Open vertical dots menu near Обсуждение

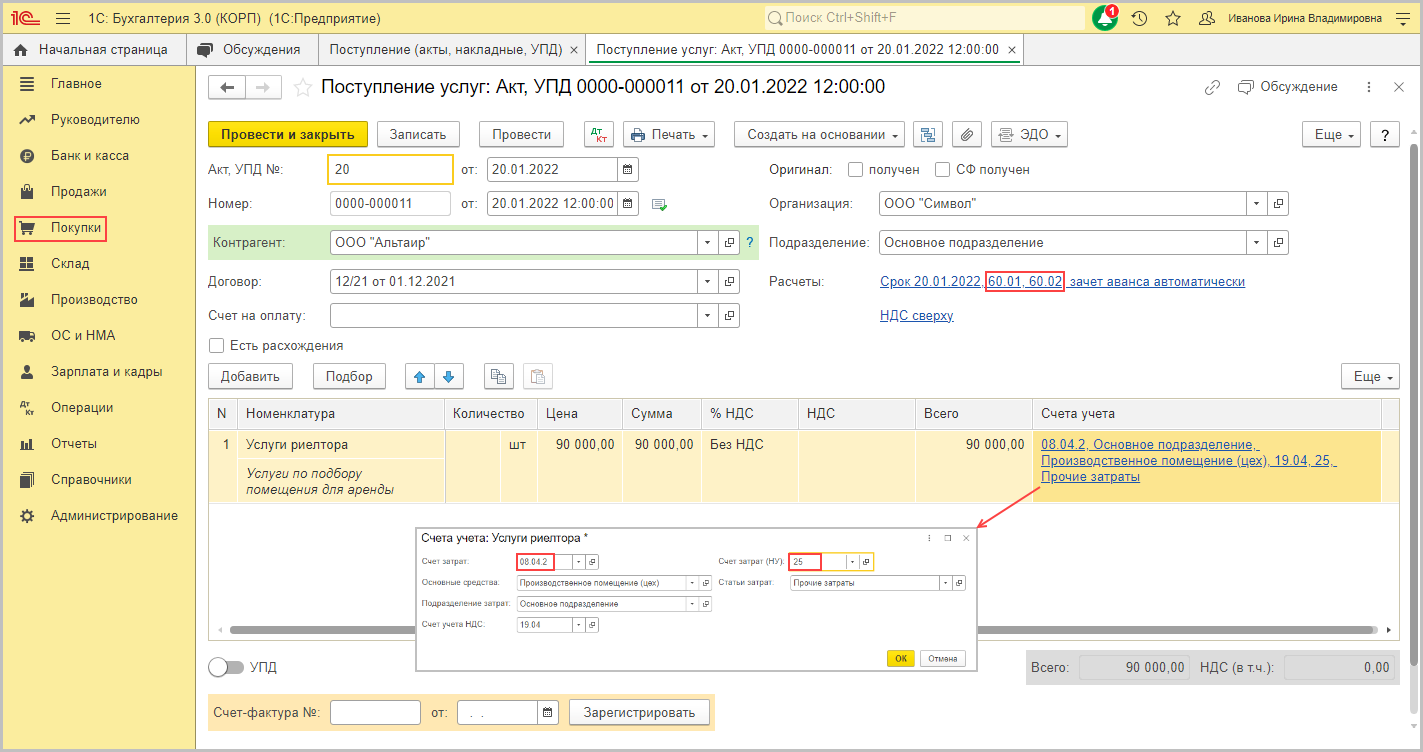coord(1367,87)
